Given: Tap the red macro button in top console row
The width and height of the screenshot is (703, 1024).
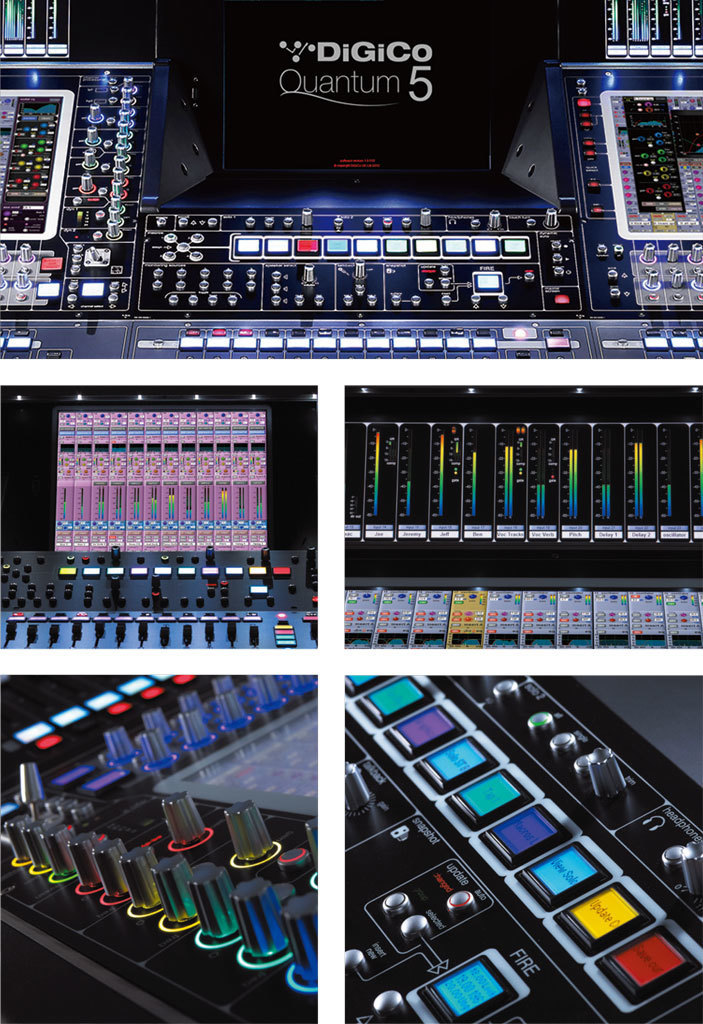Looking at the screenshot, I should pyautogui.click(x=307, y=247).
